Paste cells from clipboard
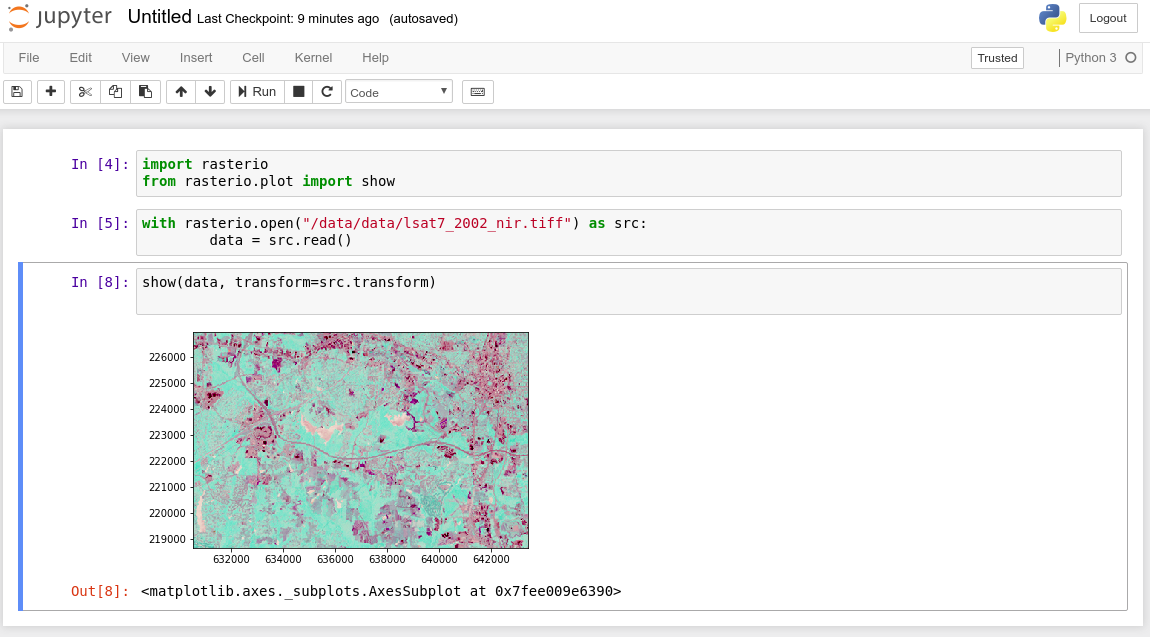 [x=144, y=91]
